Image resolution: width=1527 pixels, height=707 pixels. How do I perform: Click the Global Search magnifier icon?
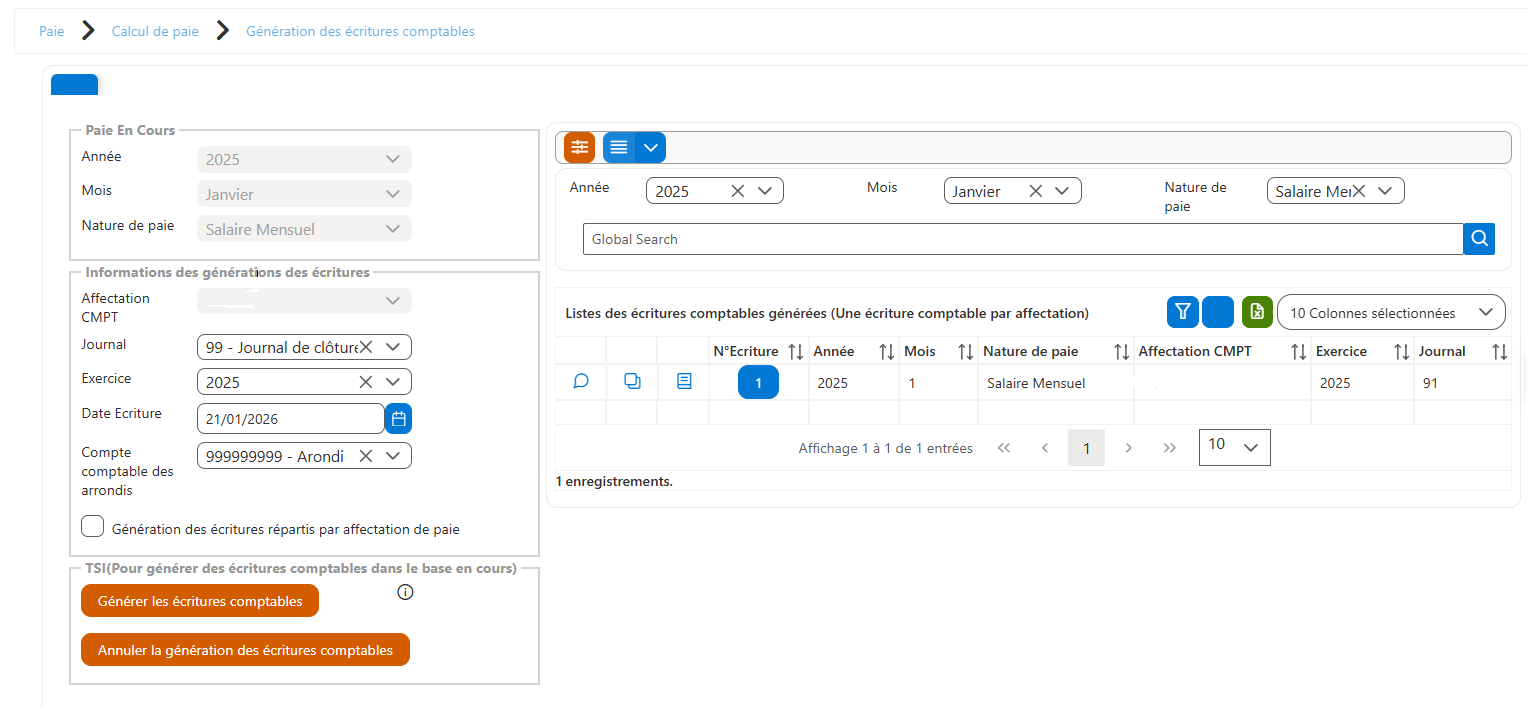point(1479,239)
